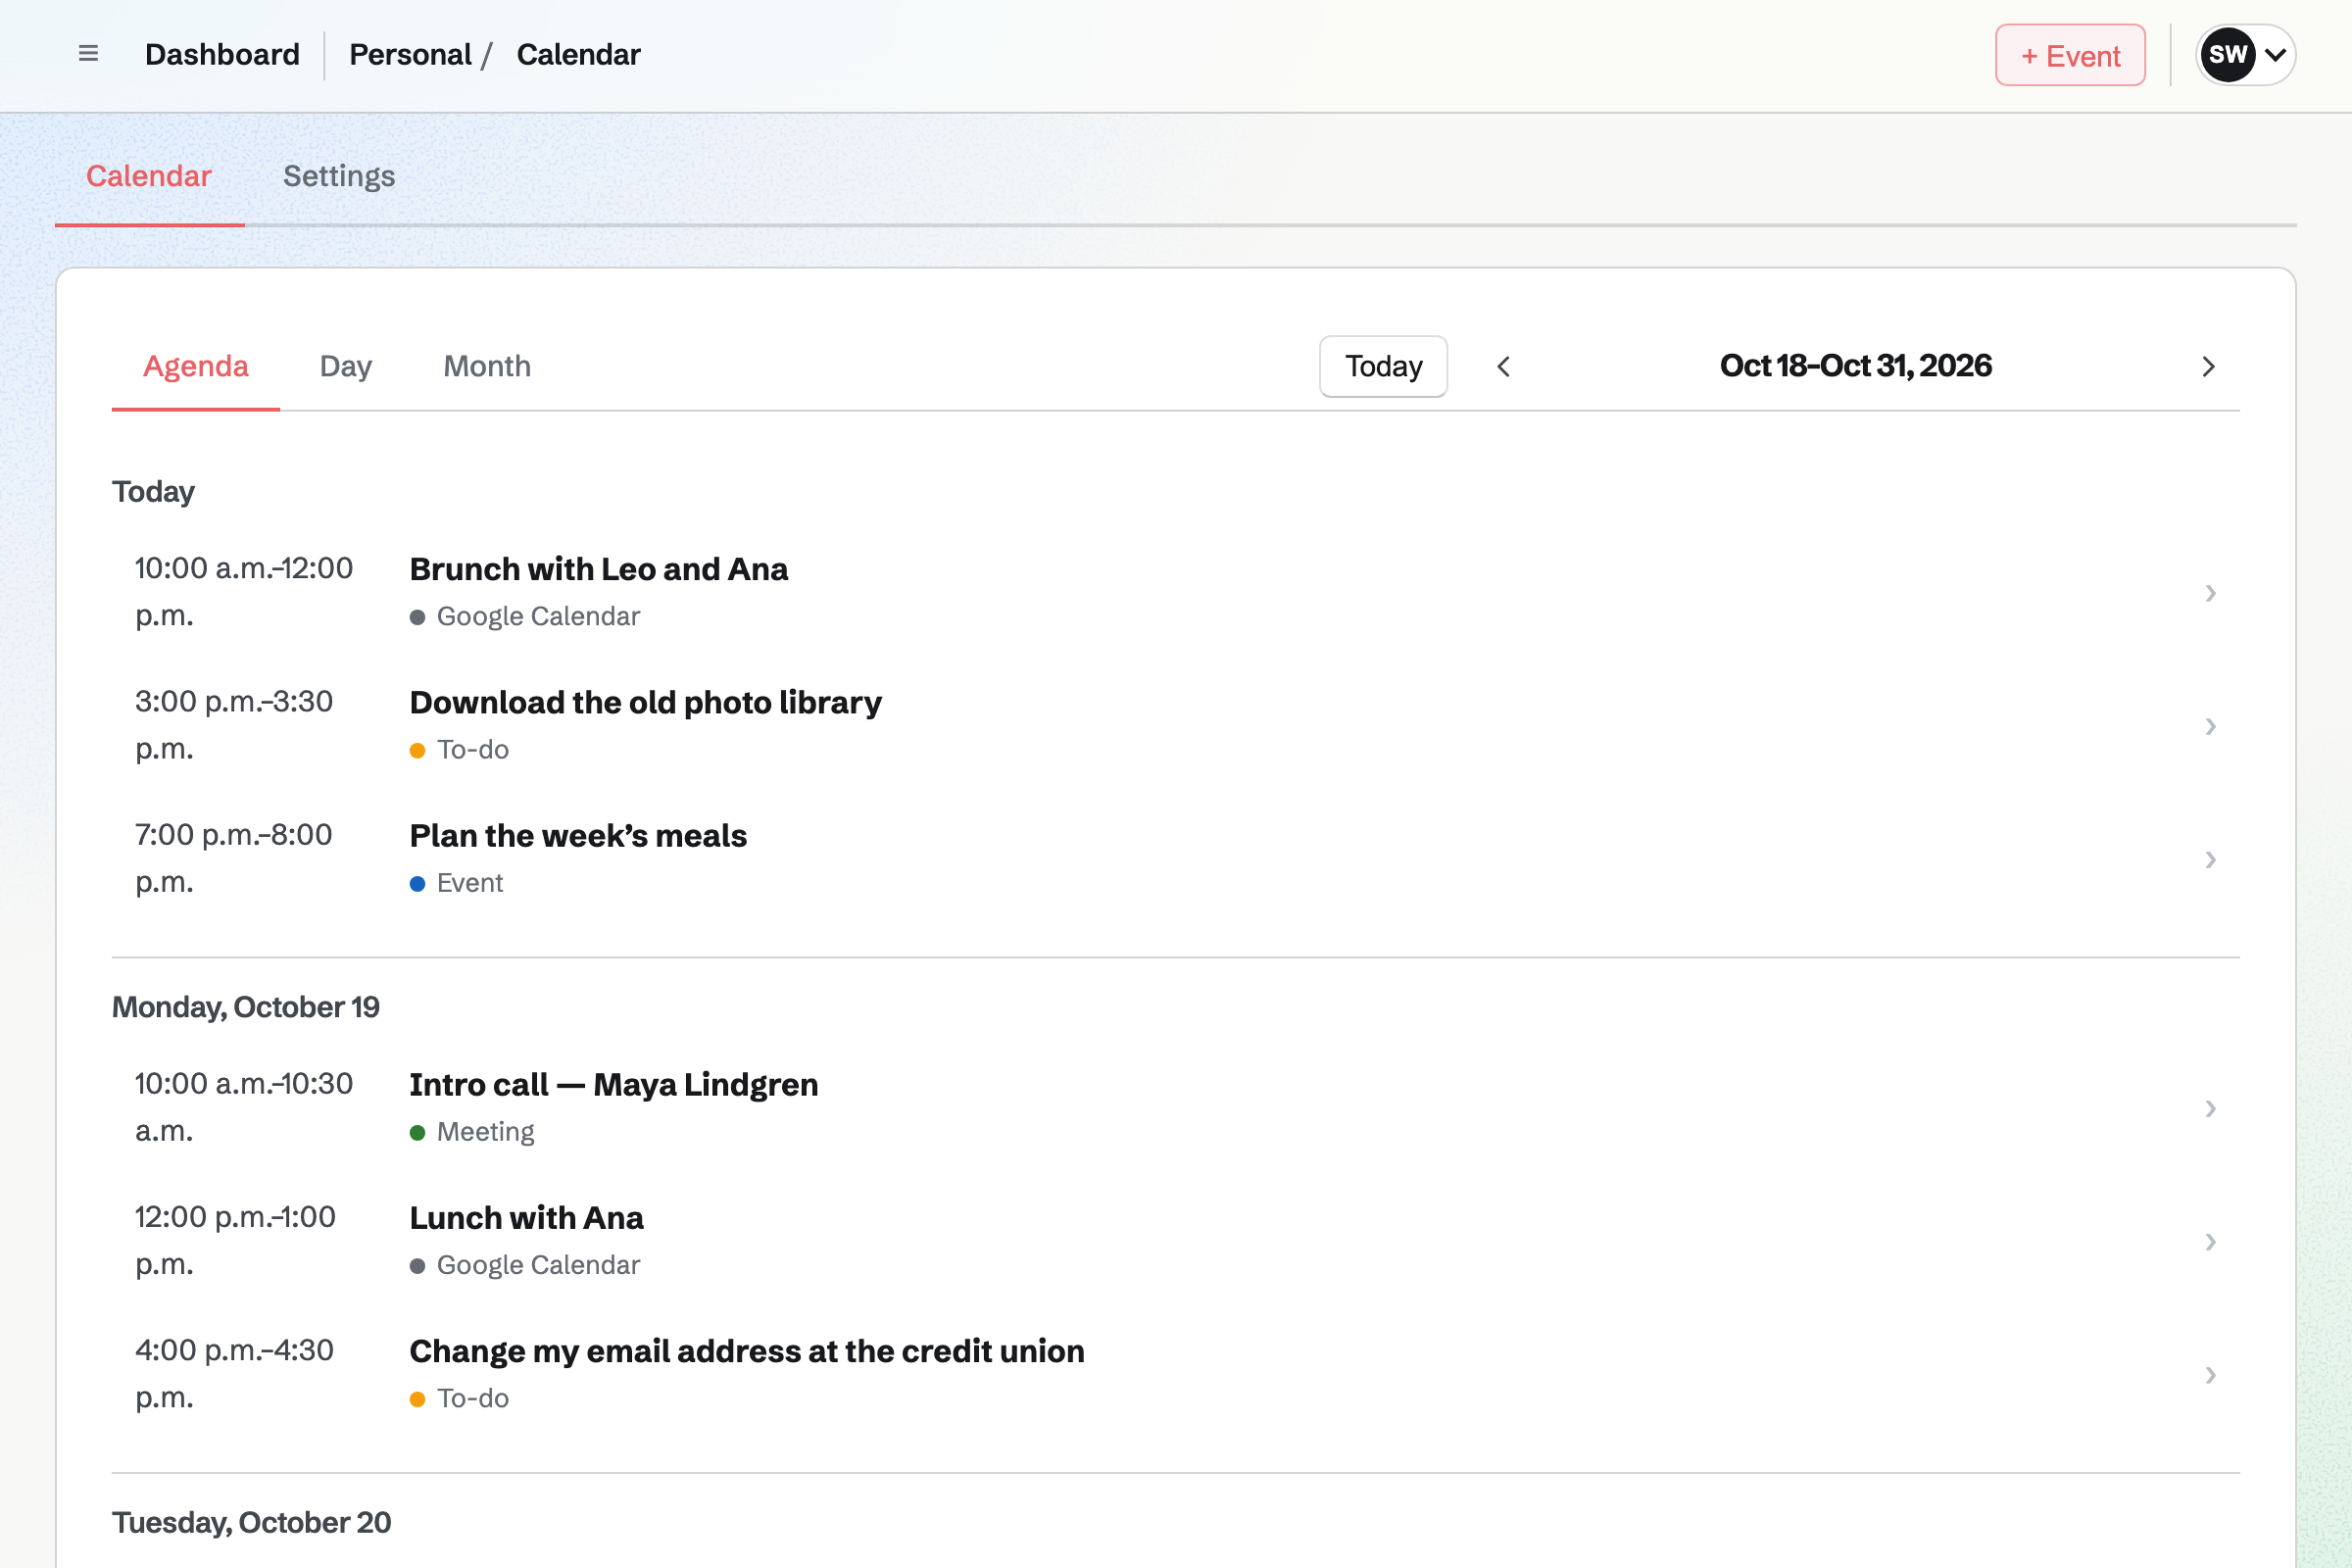Open Brunch with Leo and Ana event
Image resolution: width=2352 pixels, height=1568 pixels.
[x=1176, y=592]
